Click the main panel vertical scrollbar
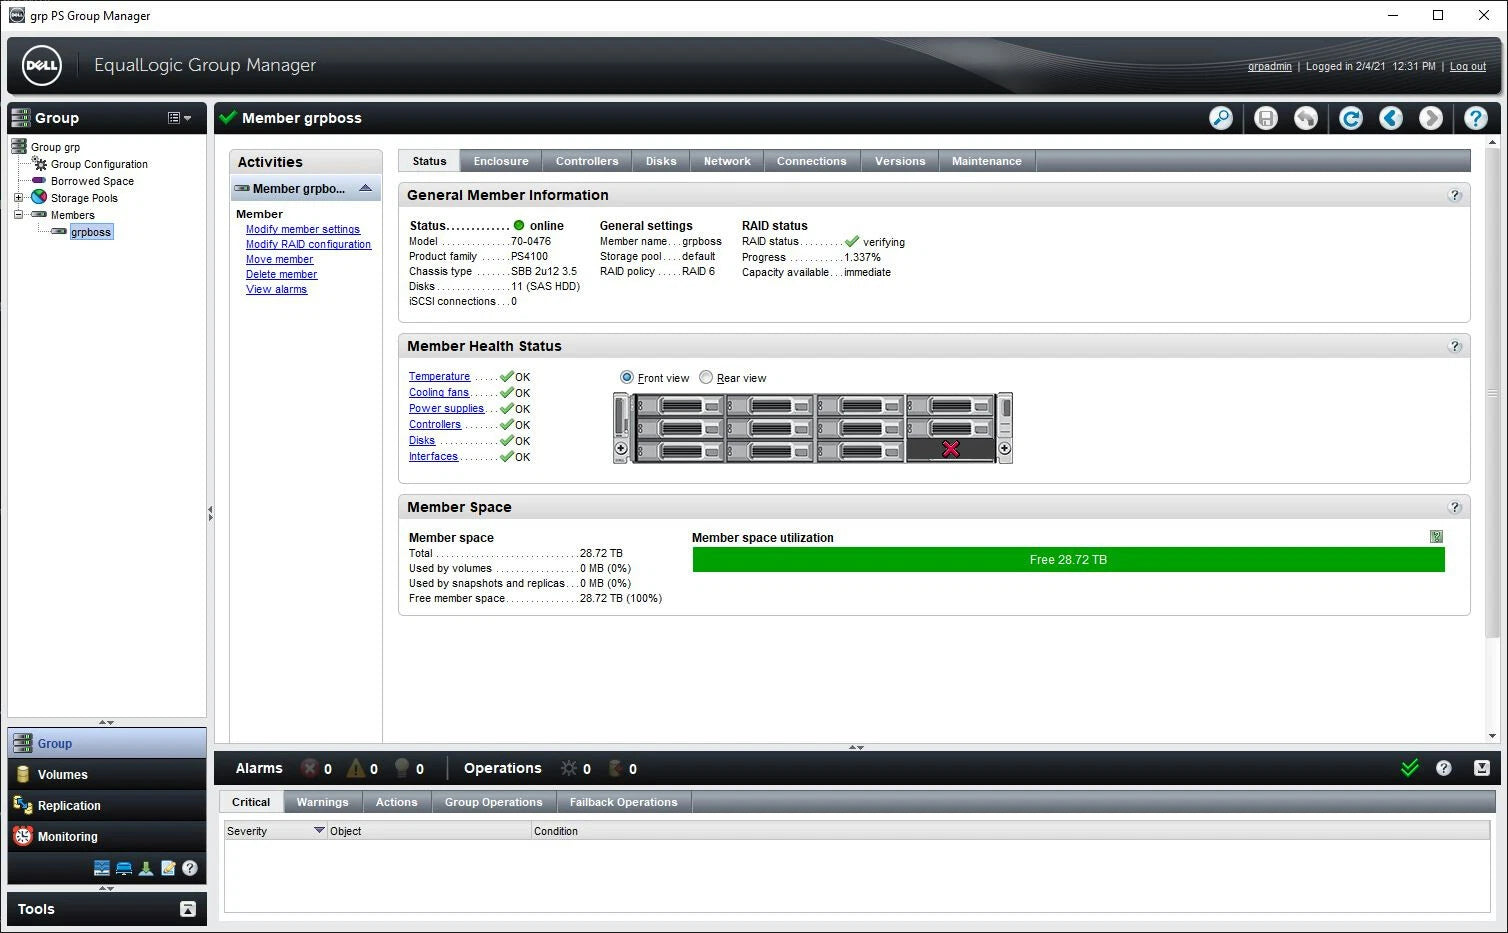The image size is (1508, 933). click(1493, 393)
